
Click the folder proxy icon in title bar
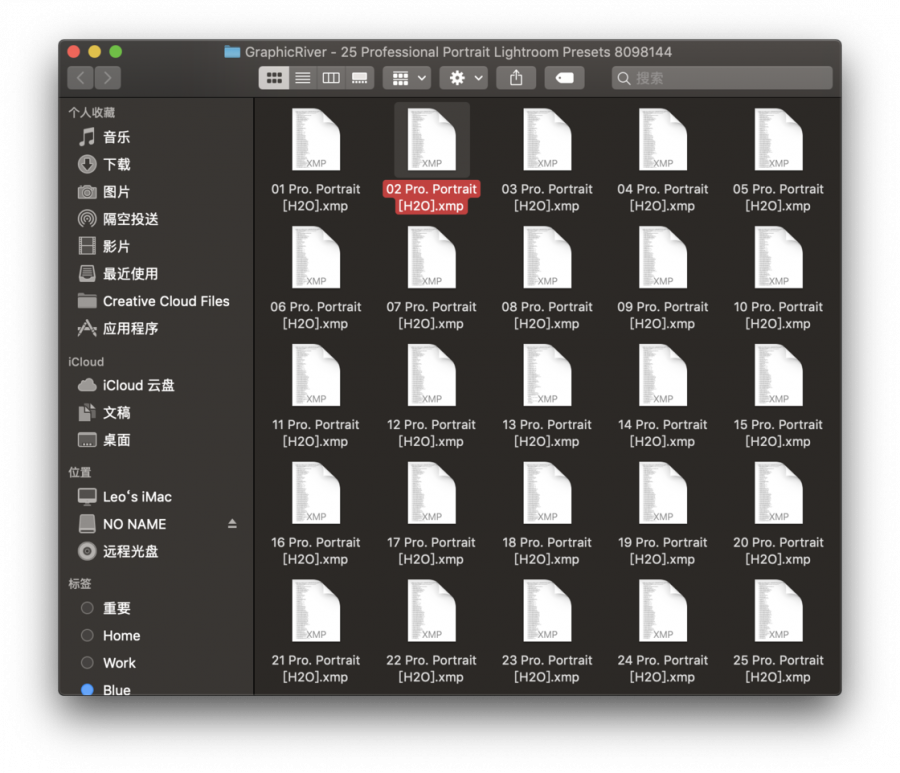coord(232,52)
